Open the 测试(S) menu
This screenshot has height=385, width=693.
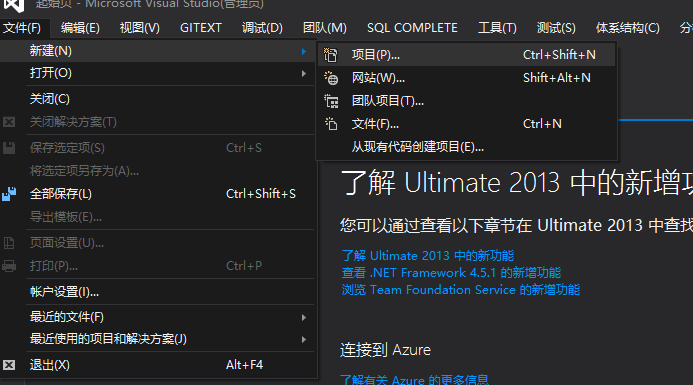point(556,28)
